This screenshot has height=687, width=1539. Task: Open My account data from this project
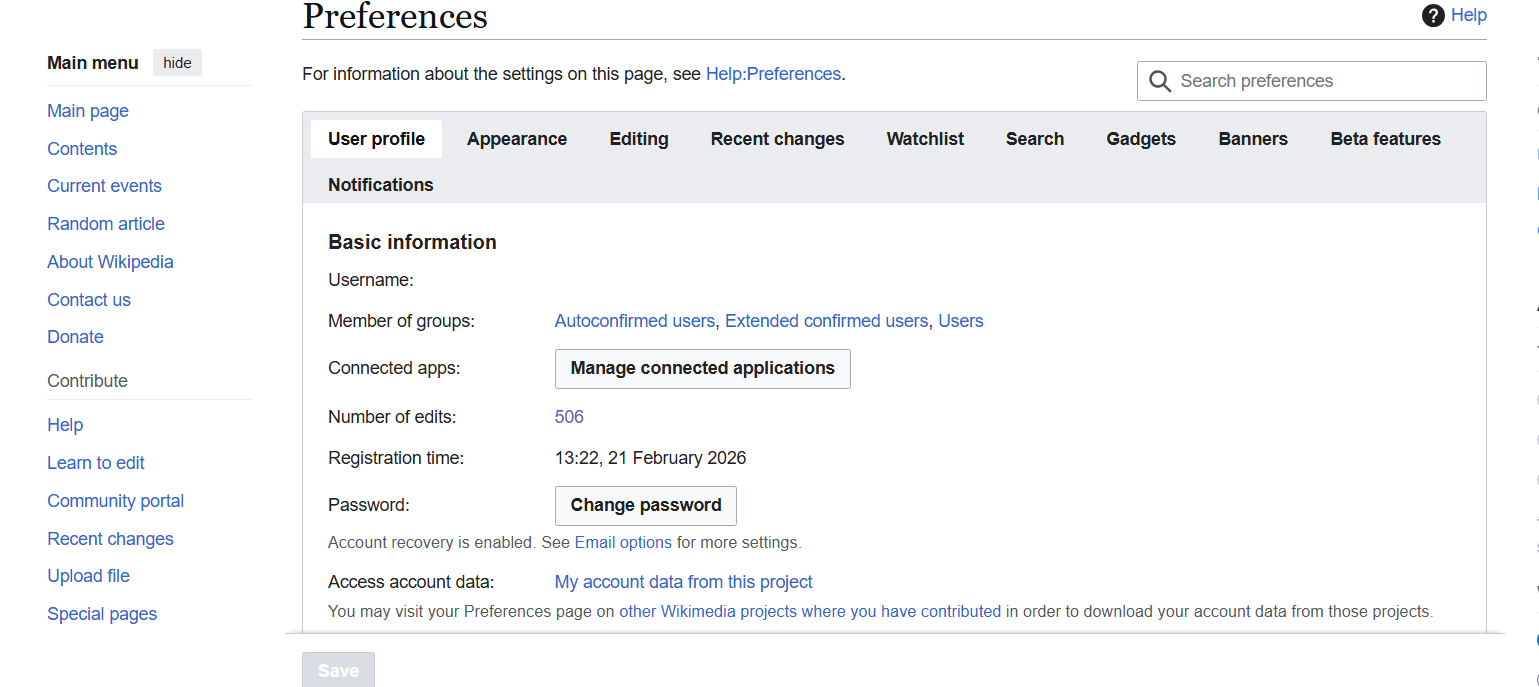683,582
